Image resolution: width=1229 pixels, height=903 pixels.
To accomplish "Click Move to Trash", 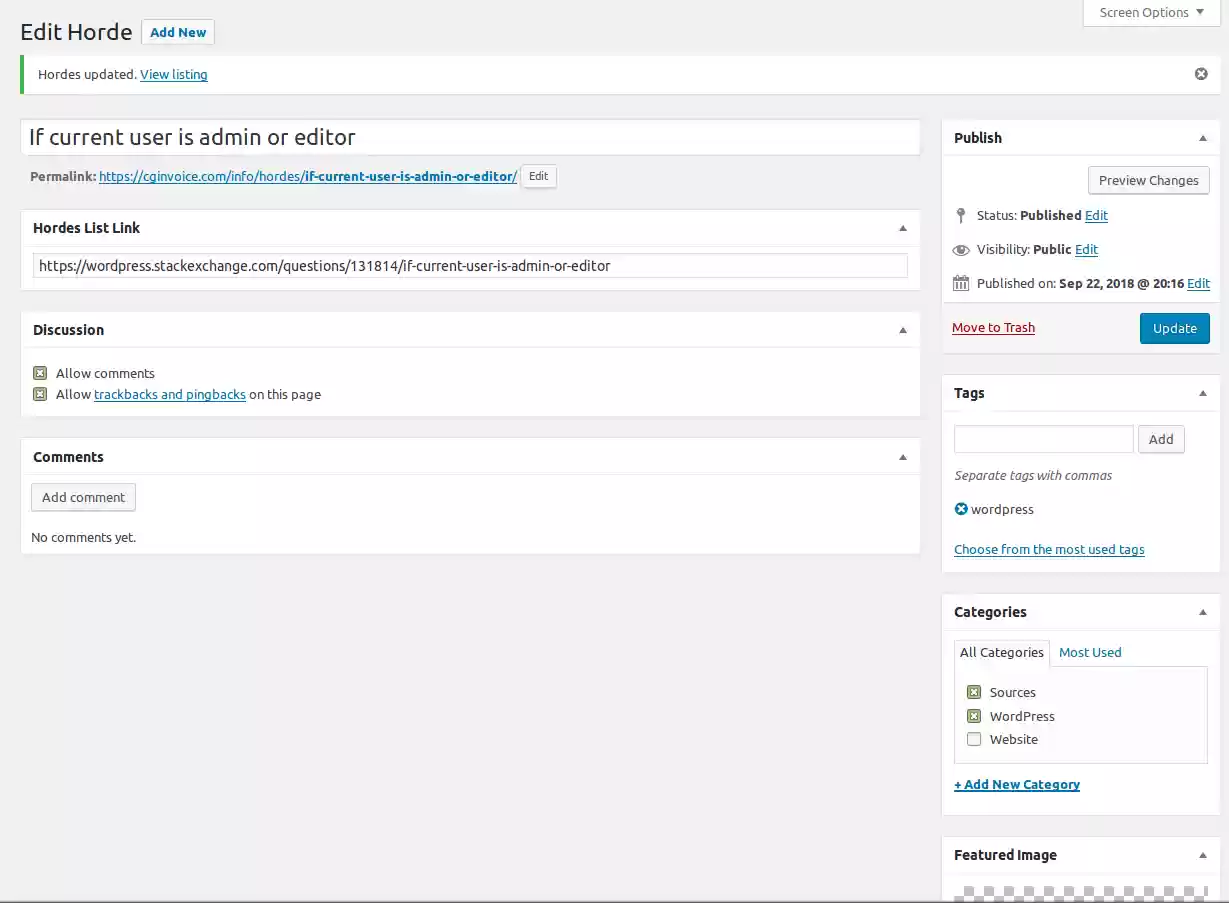I will coord(992,327).
